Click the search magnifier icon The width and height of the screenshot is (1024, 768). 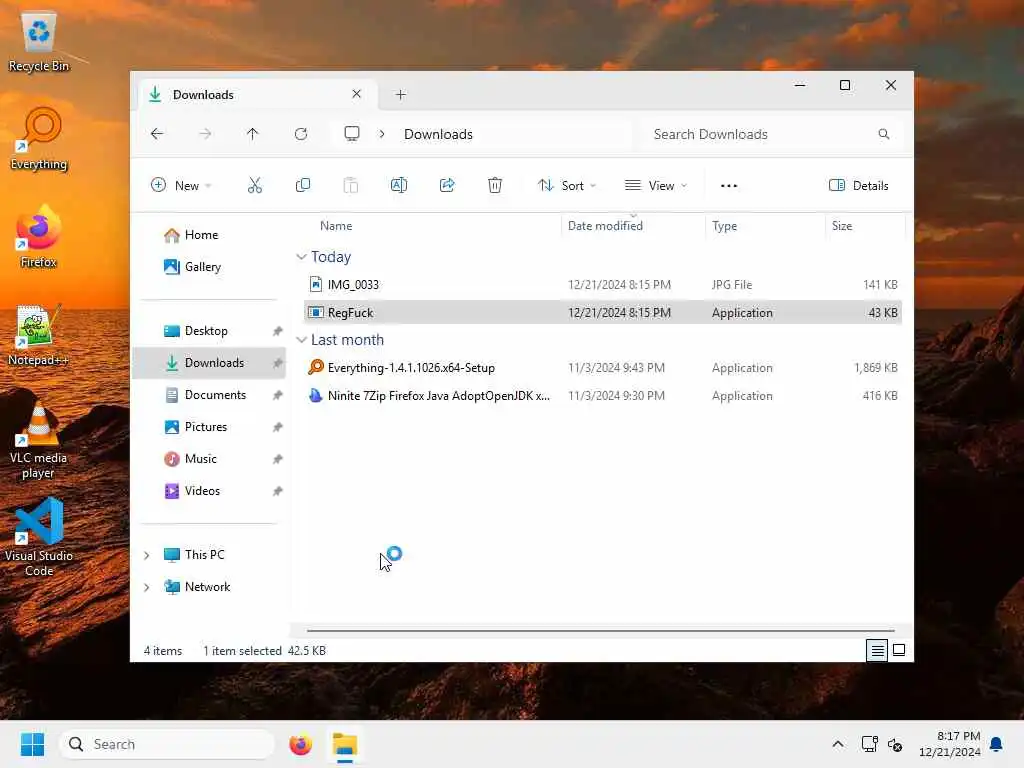point(884,134)
